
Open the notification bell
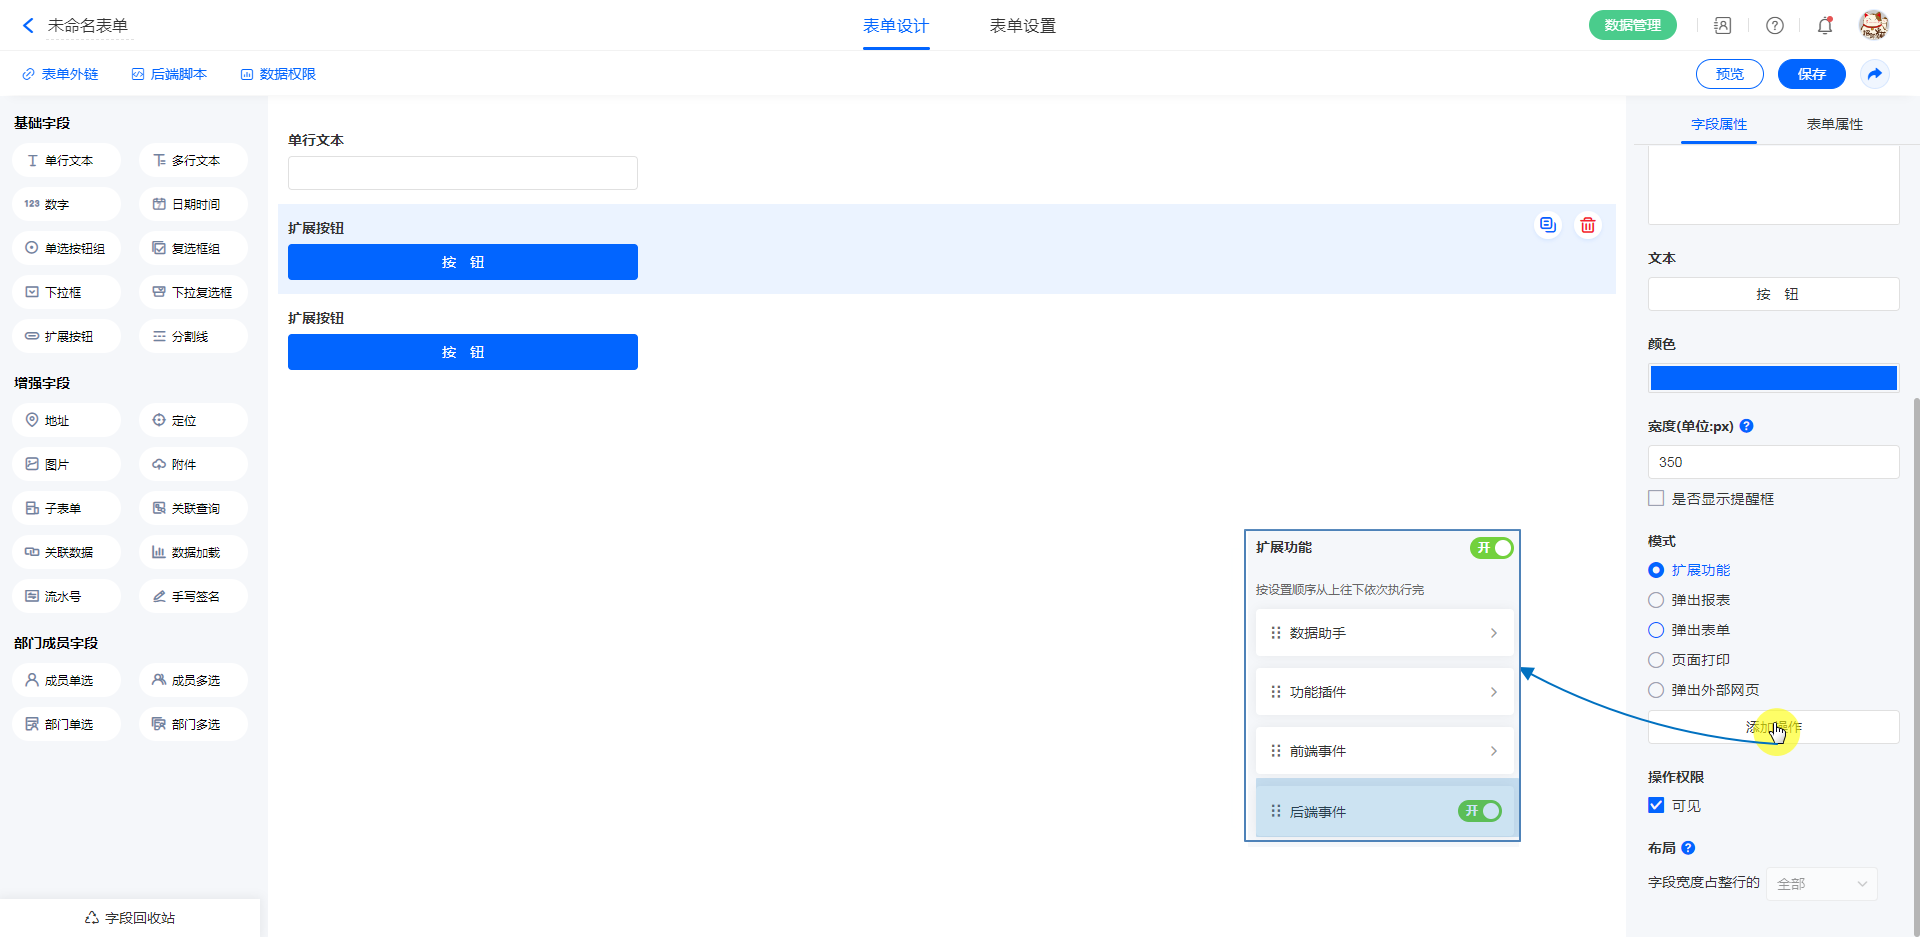tap(1824, 26)
